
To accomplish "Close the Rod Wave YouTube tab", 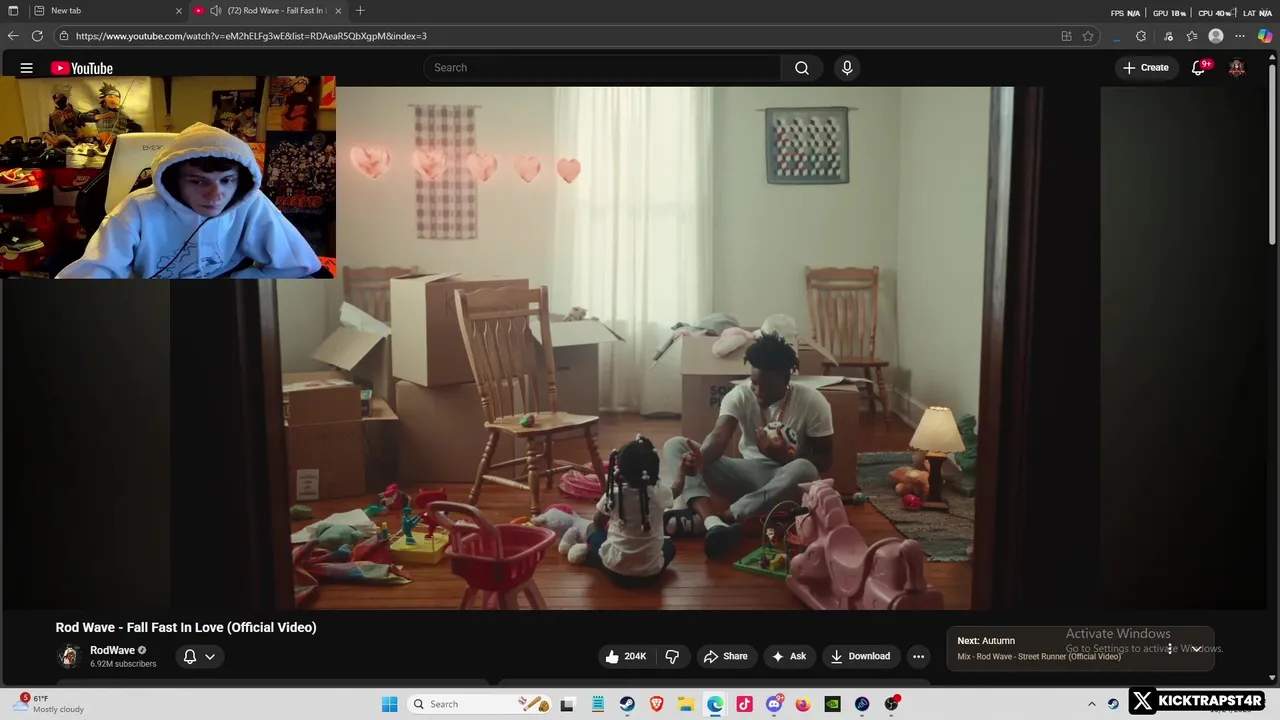I will click(338, 11).
